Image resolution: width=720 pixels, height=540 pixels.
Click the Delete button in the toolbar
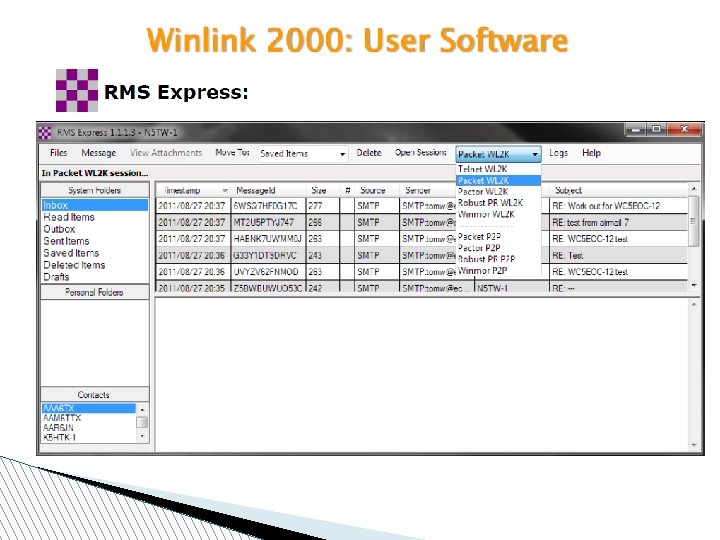pyautogui.click(x=369, y=153)
